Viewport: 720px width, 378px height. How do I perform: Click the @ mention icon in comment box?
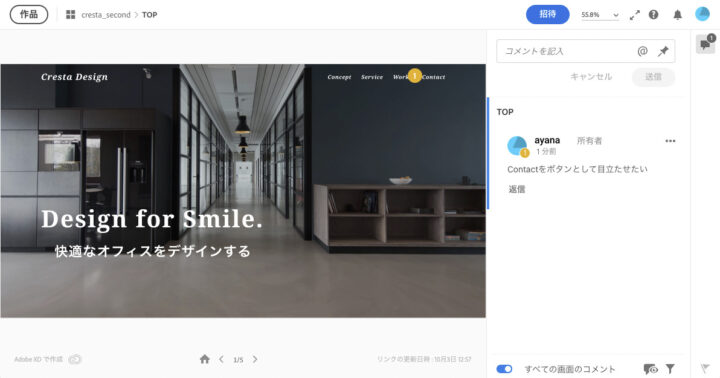click(642, 51)
